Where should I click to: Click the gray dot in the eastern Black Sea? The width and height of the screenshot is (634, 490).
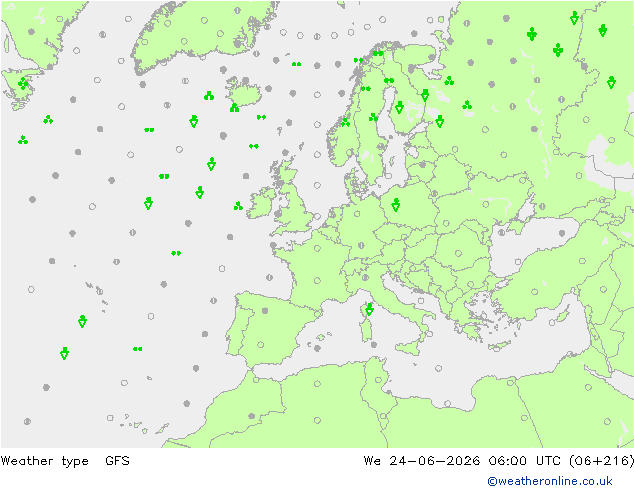562,233
